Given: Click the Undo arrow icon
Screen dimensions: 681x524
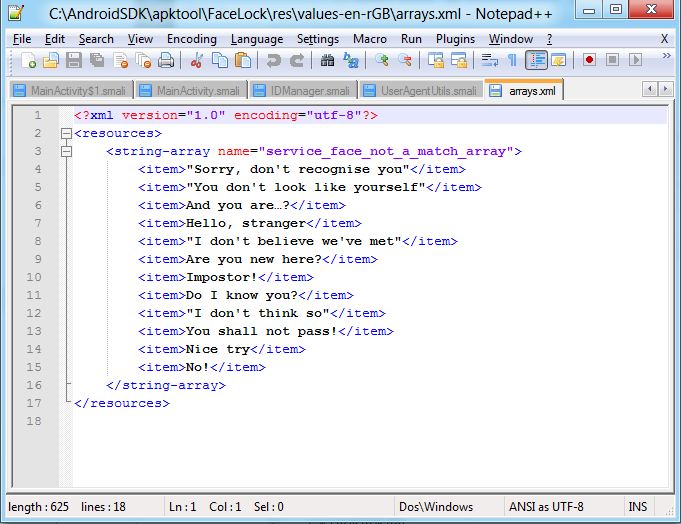Looking at the screenshot, I should coord(273,61).
